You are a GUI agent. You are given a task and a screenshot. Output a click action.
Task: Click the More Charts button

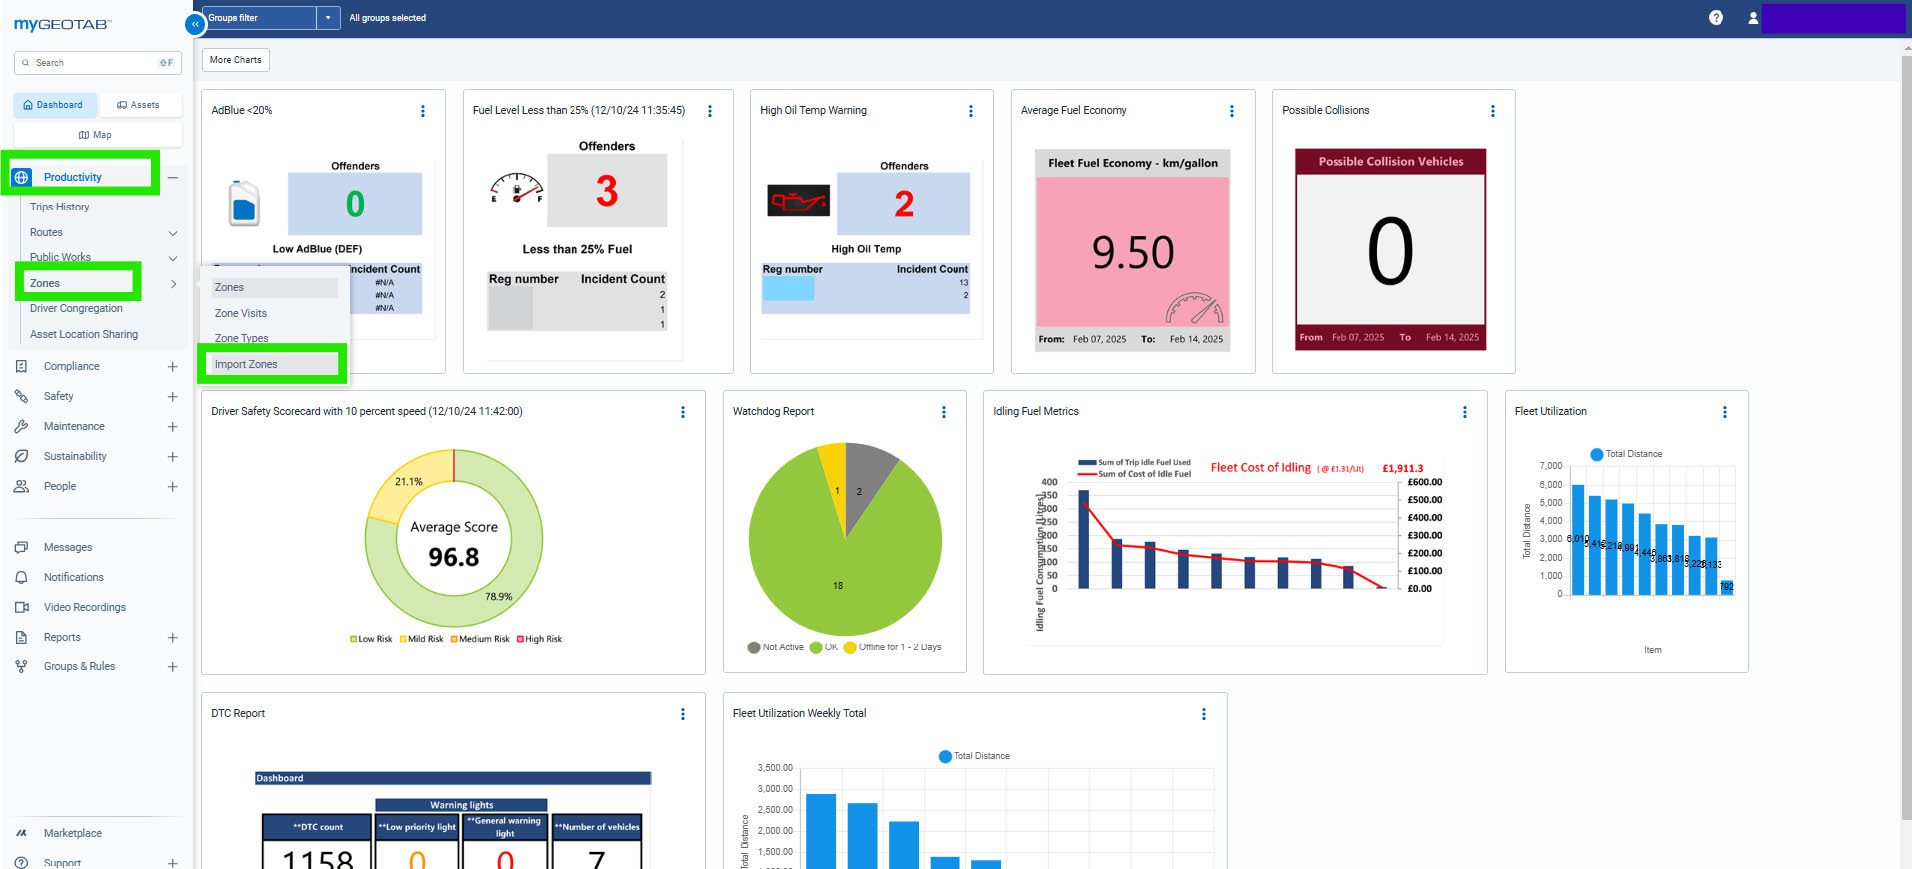[235, 60]
